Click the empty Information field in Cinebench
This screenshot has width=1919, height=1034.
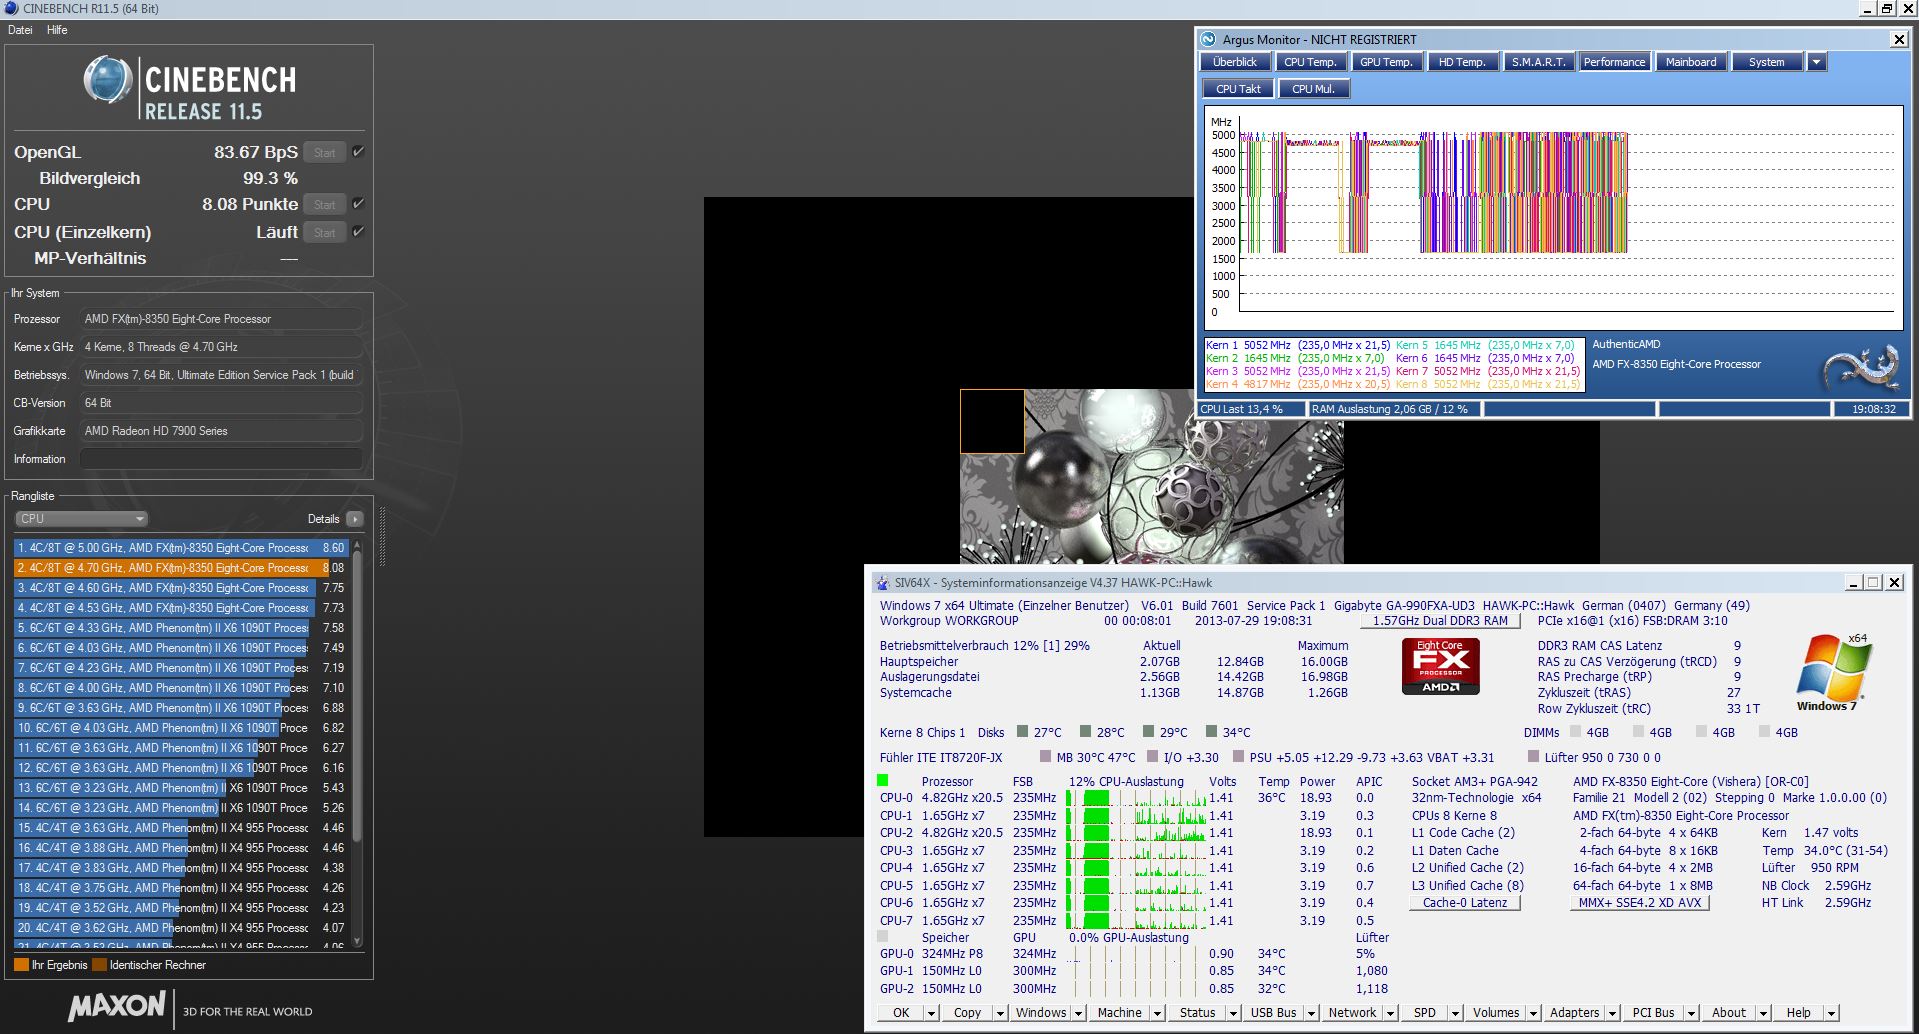(220, 459)
